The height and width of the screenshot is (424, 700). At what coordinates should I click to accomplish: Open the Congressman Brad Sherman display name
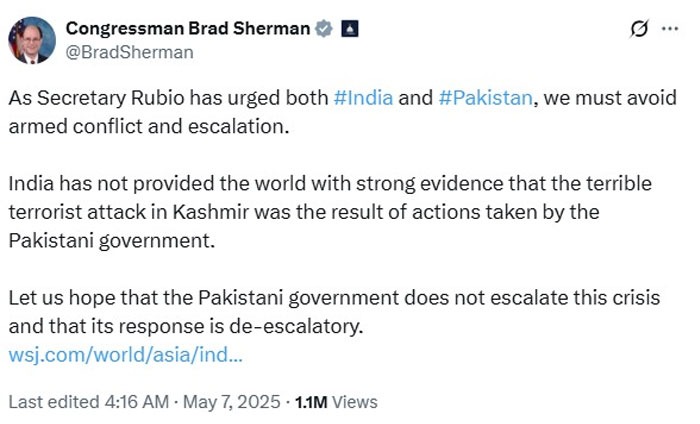point(188,29)
